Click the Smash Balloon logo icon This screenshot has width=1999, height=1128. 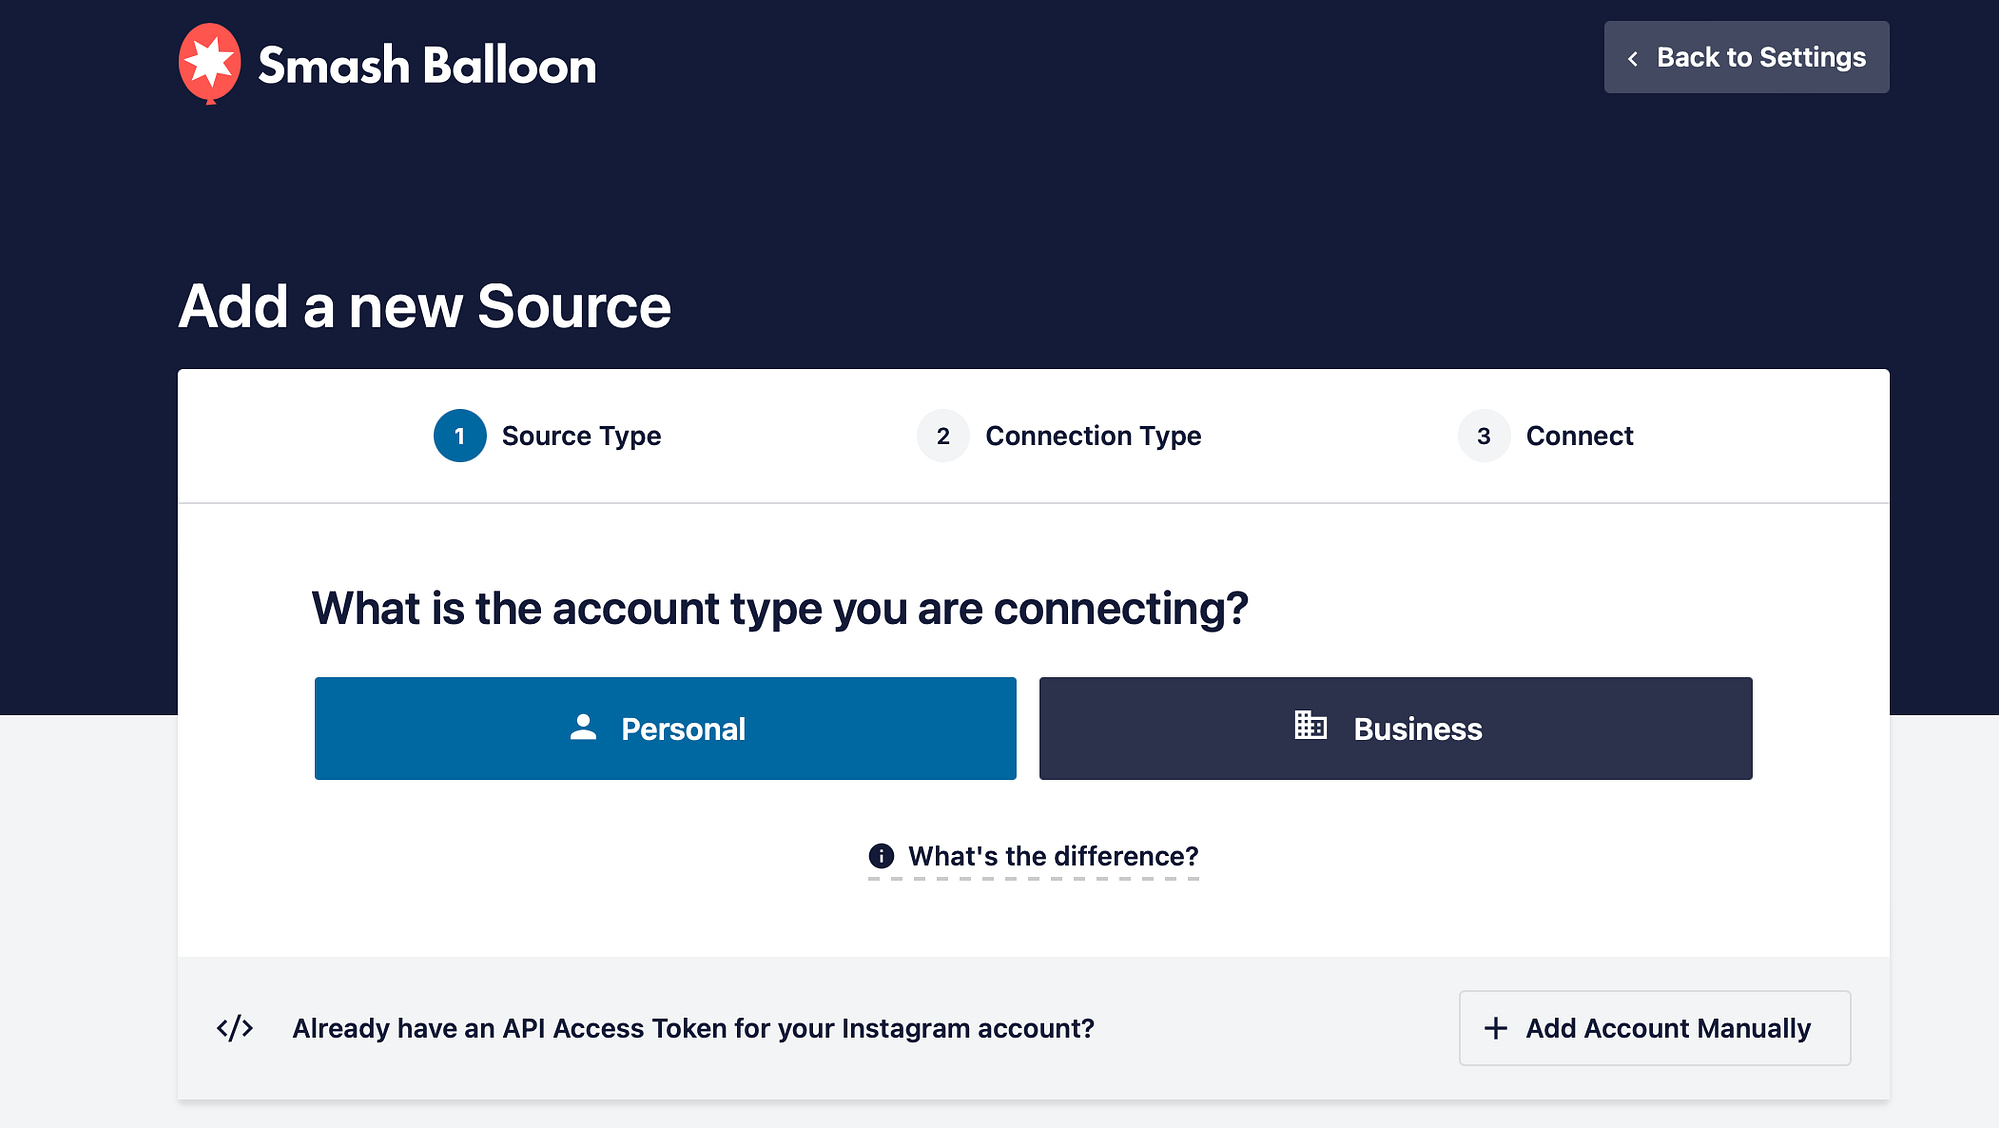point(210,63)
